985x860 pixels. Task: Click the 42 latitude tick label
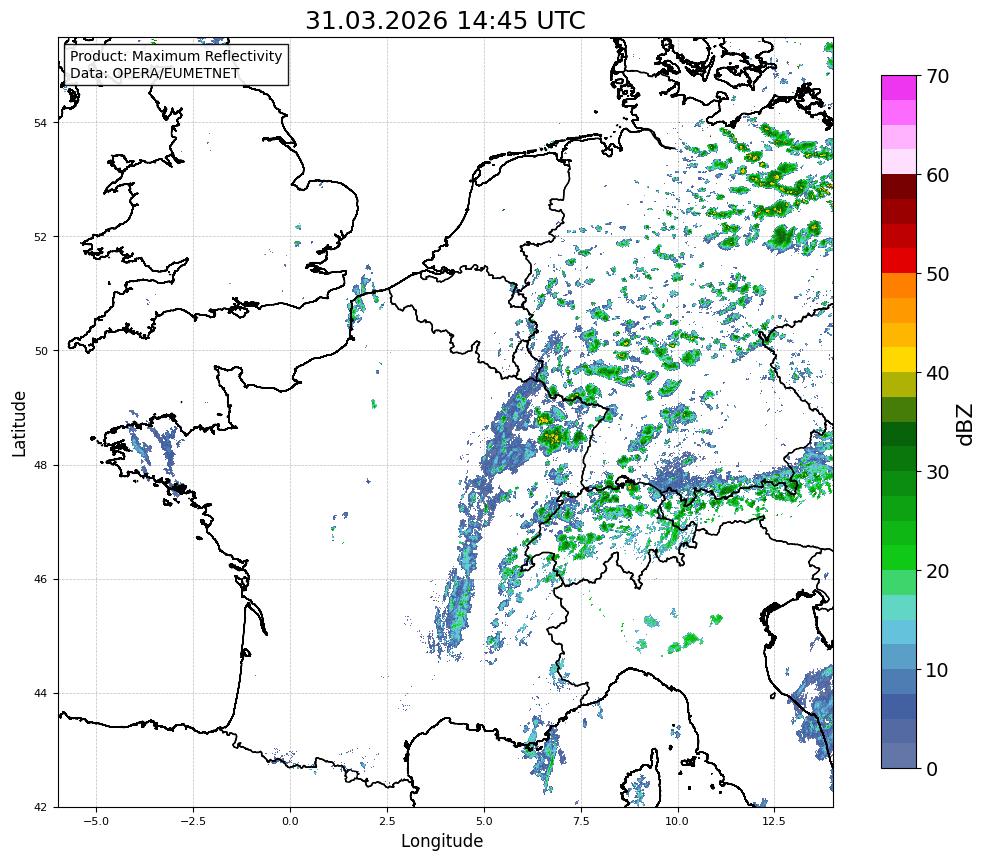point(40,807)
